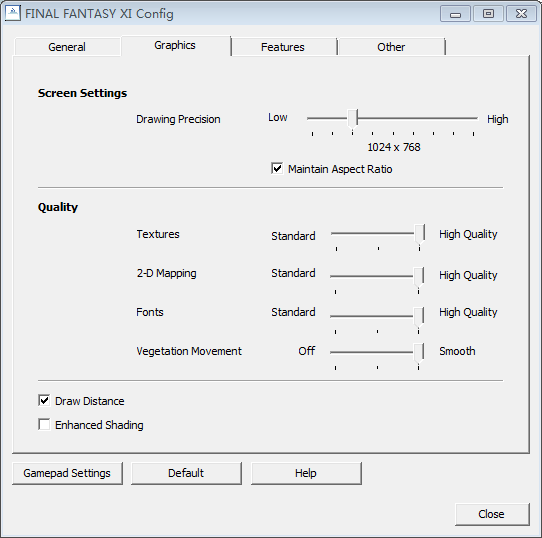This screenshot has height=538, width=542.
Task: Click the Vegetation Movement slider thumb
Action: (419, 353)
